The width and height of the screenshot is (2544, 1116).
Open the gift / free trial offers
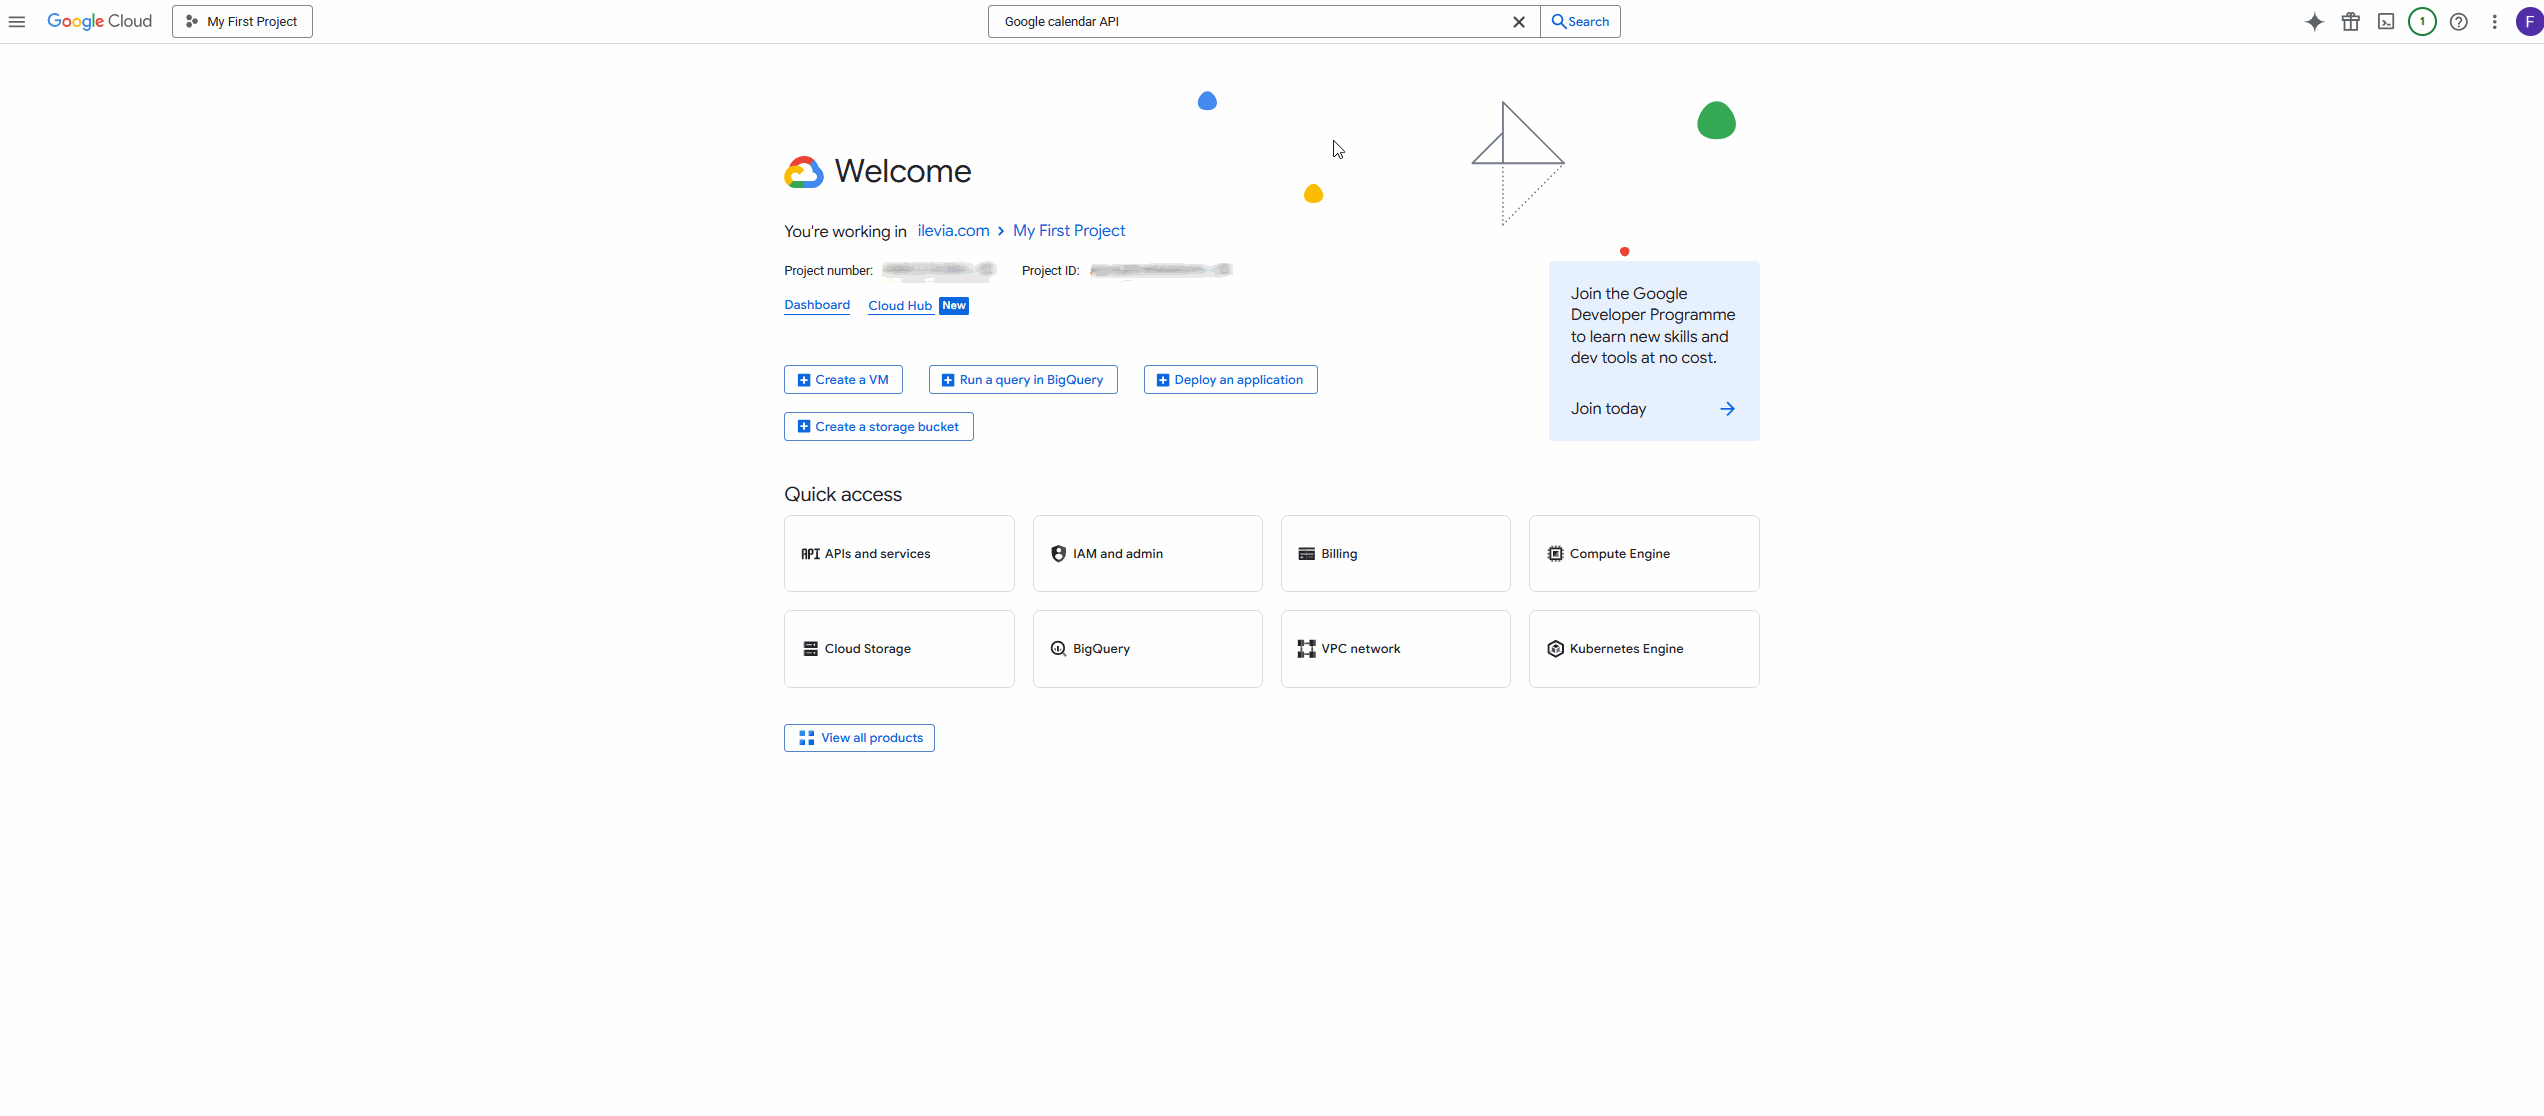(x=2350, y=21)
